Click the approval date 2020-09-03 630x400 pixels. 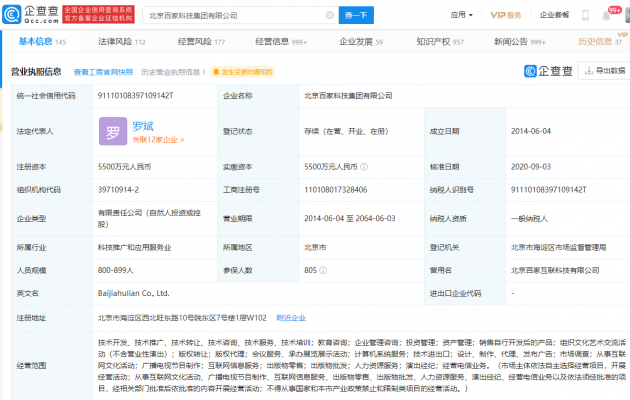point(530,167)
